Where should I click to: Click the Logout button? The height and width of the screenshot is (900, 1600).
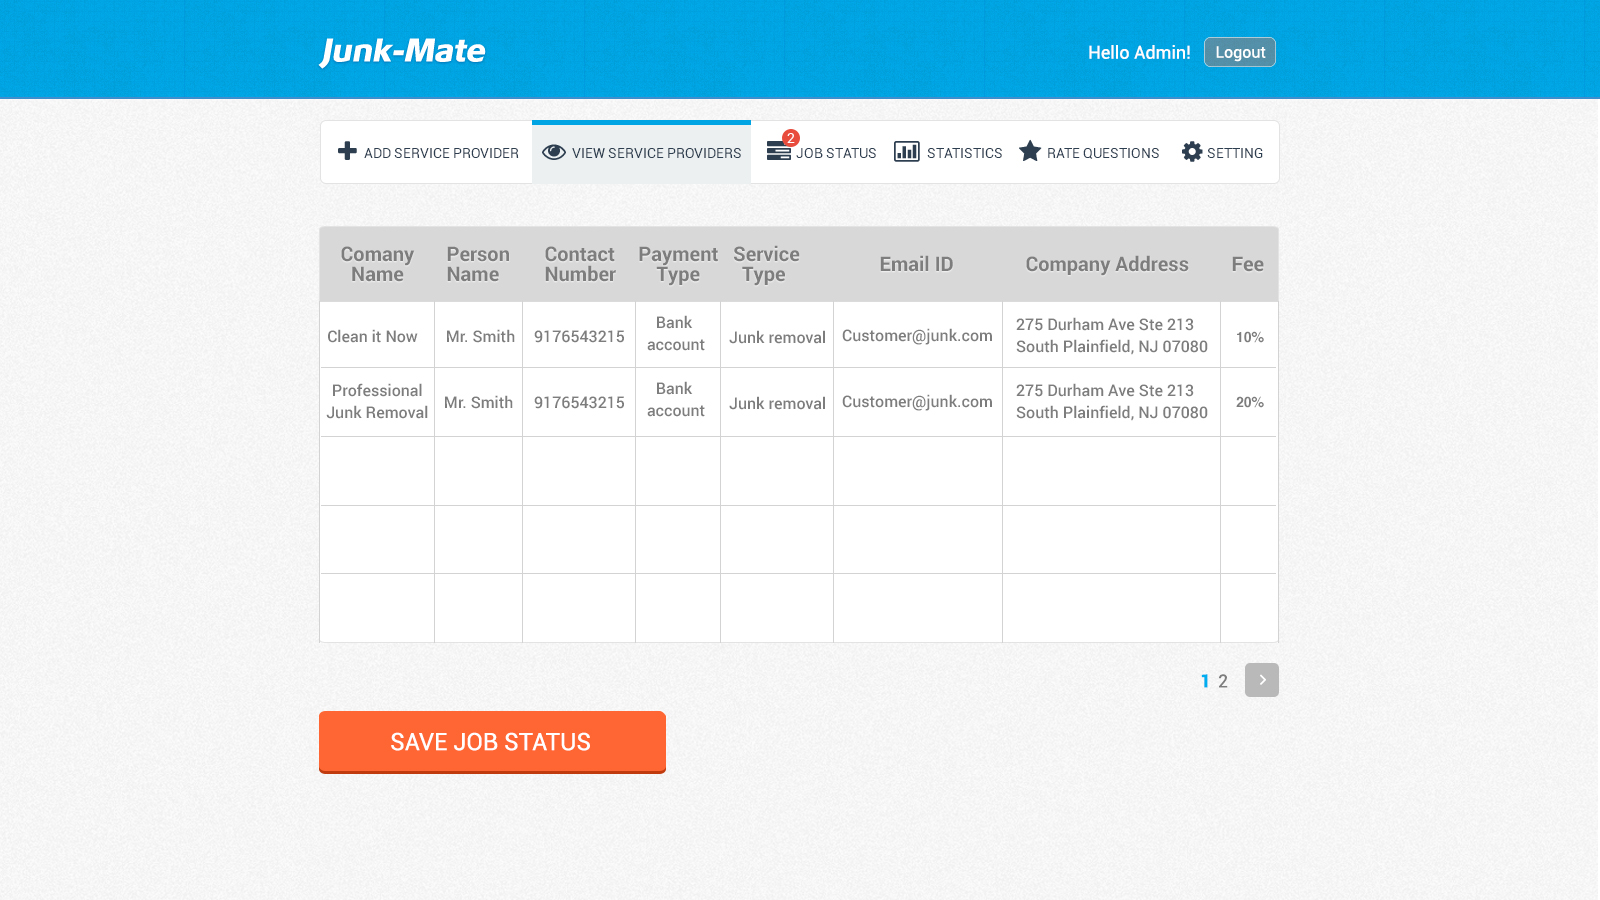click(1239, 52)
